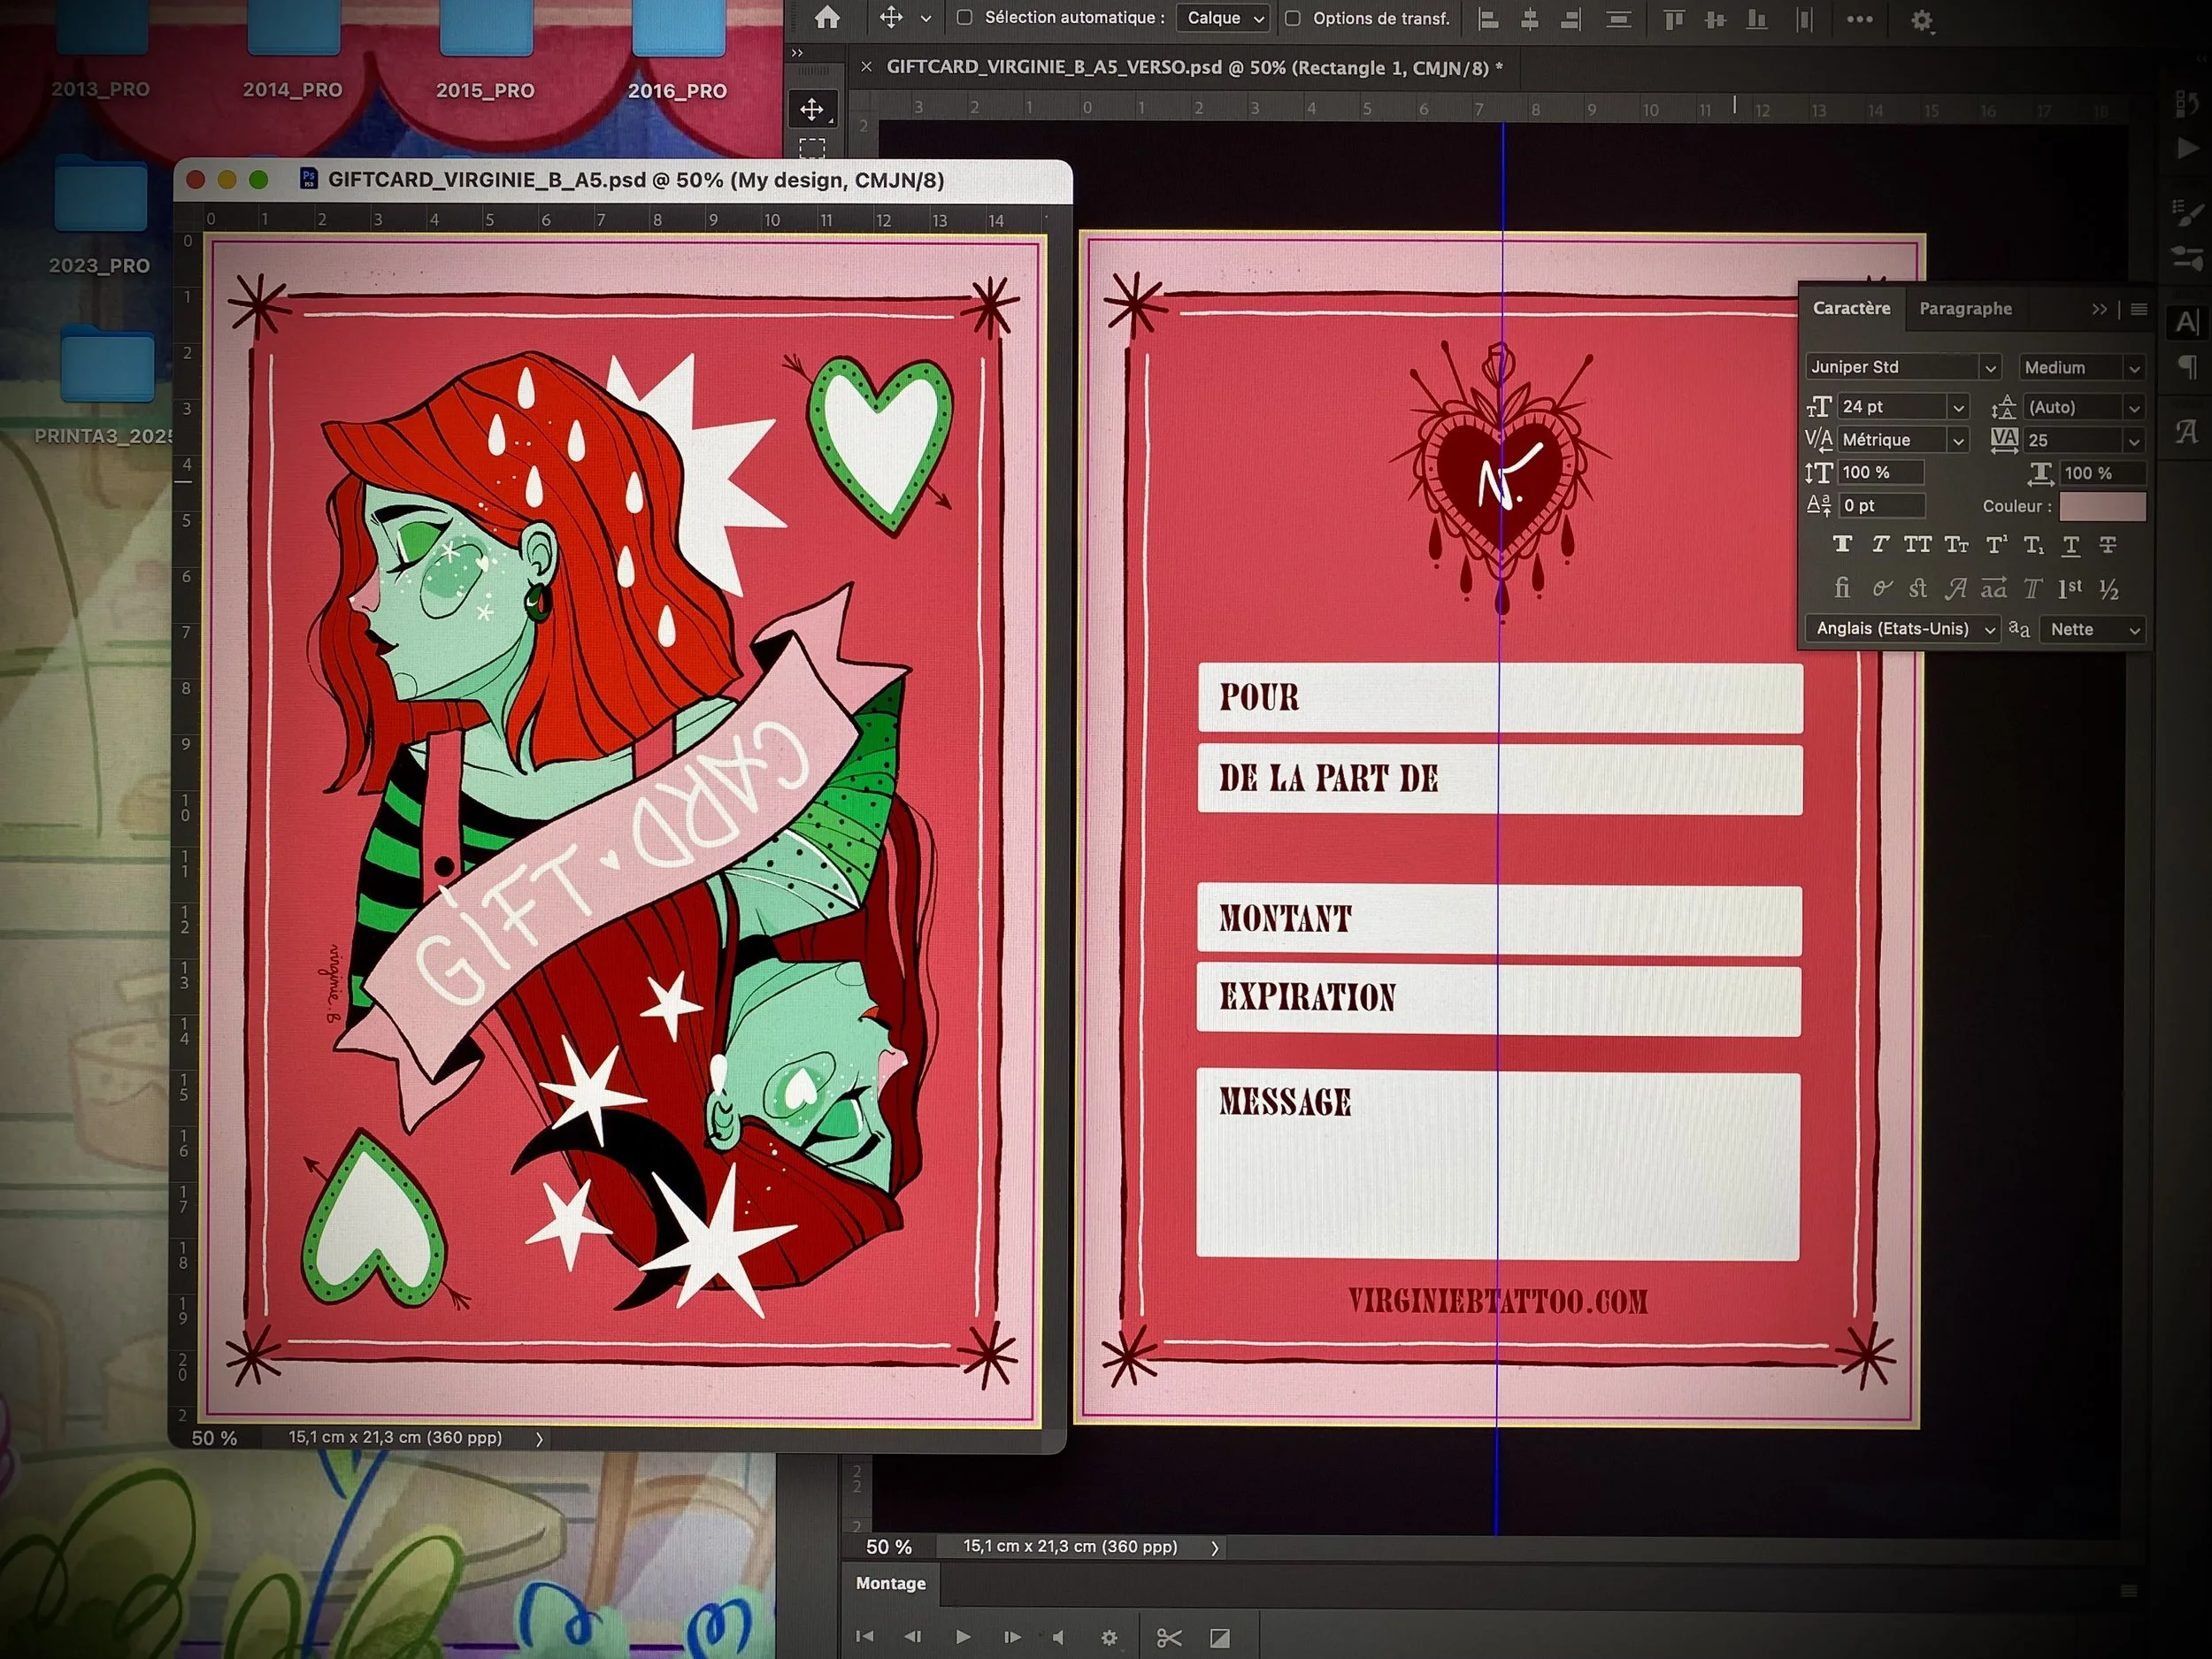This screenshot has width=2212, height=1659.
Task: Select the Move tool in the toolbox
Action: [812, 109]
